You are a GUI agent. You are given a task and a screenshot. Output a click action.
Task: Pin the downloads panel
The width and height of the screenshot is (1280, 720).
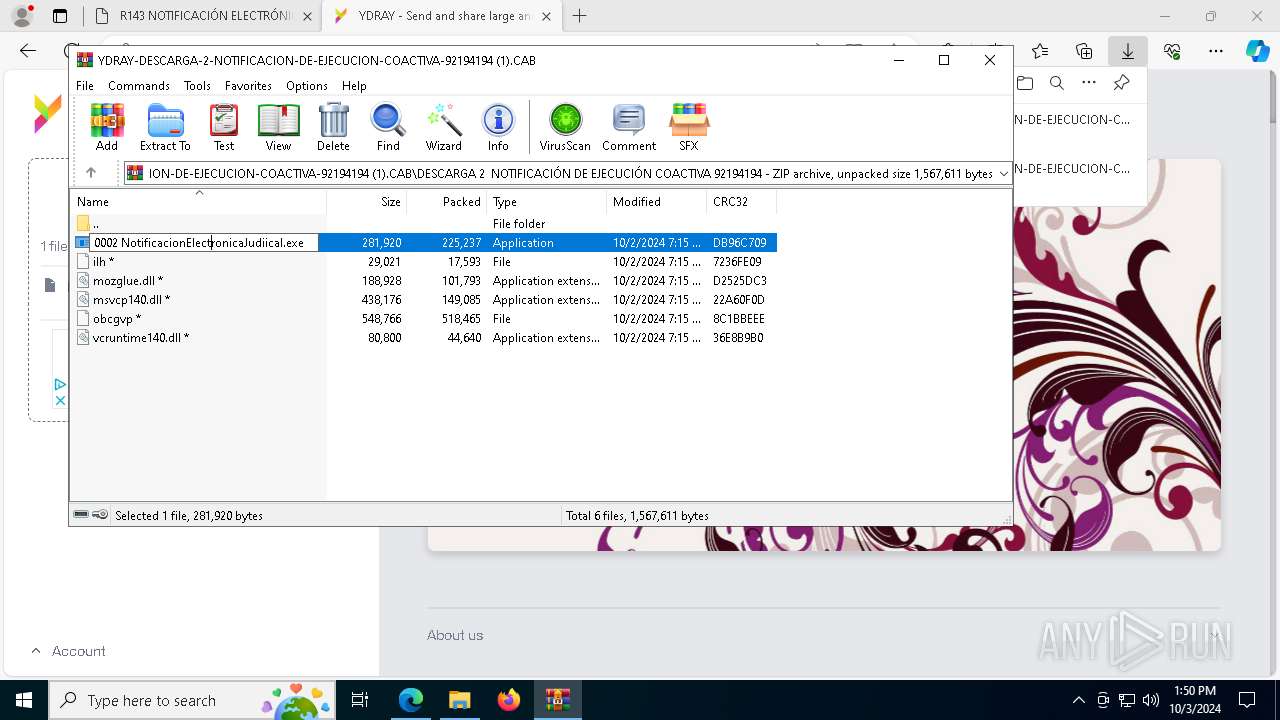click(x=1121, y=83)
